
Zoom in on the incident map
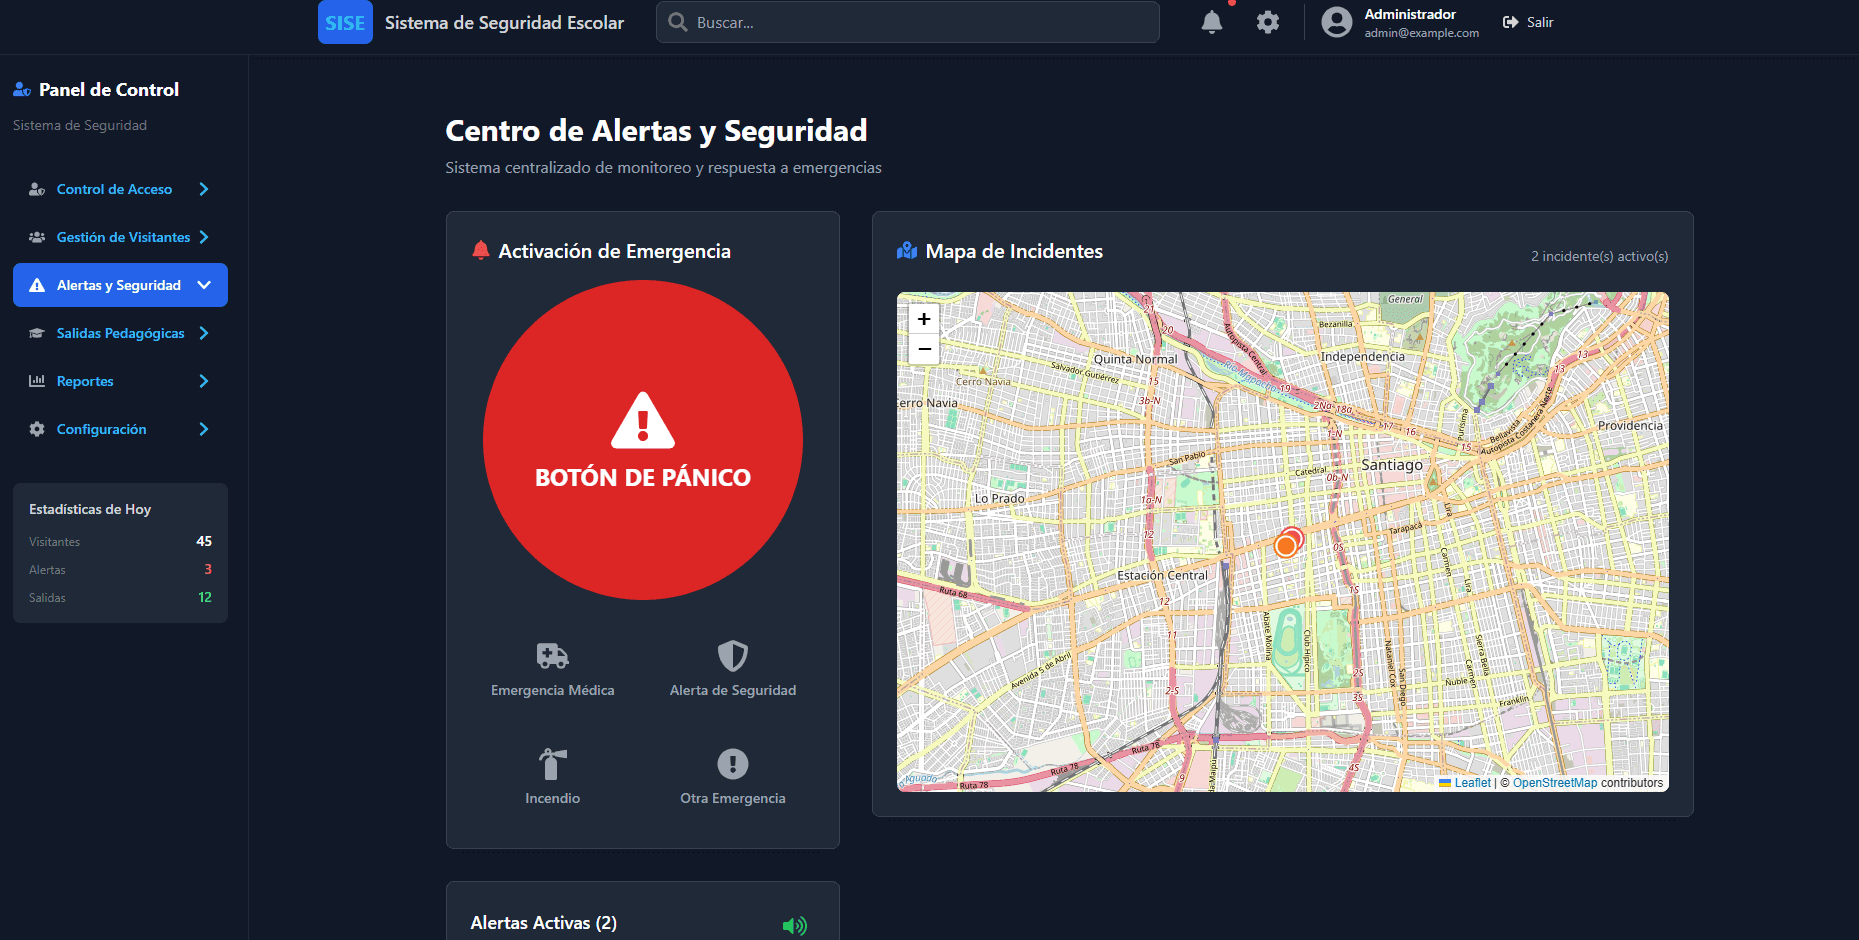924,319
